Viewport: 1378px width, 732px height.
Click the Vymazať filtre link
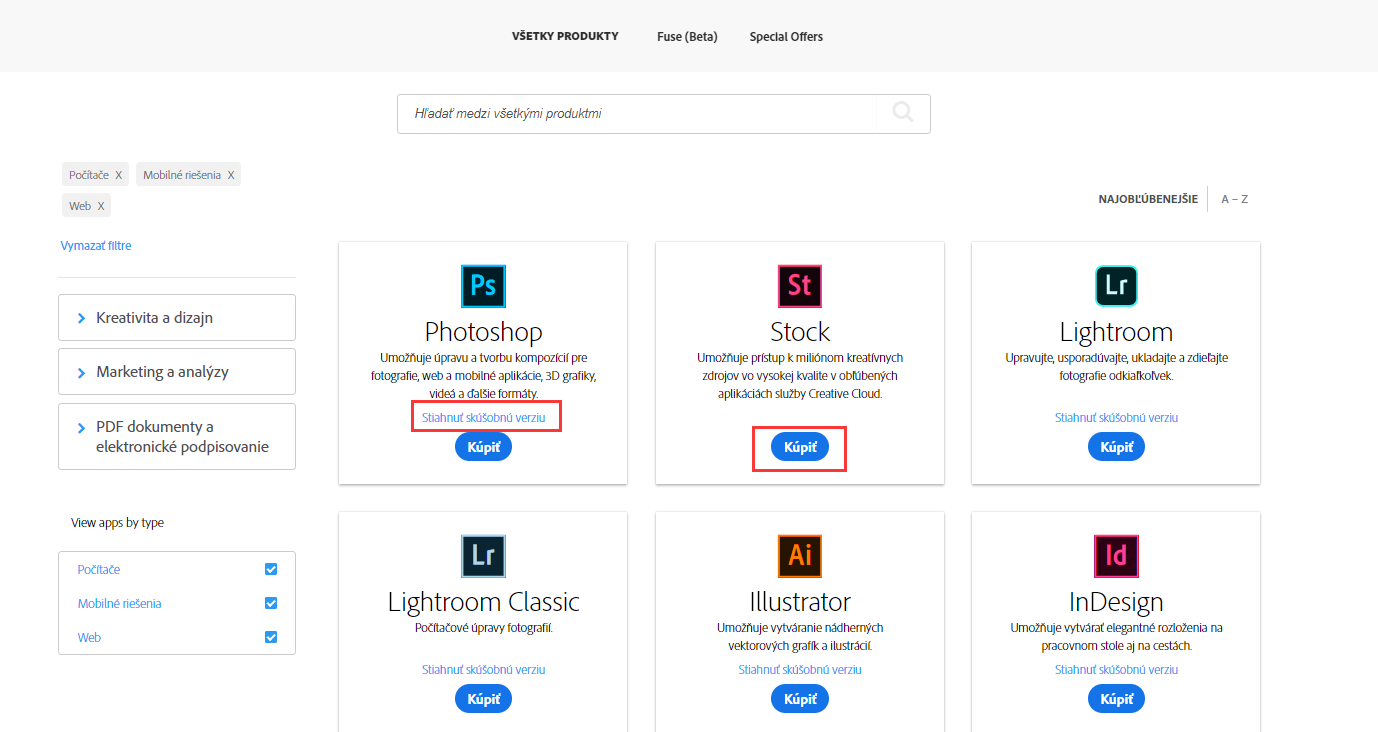pos(96,246)
